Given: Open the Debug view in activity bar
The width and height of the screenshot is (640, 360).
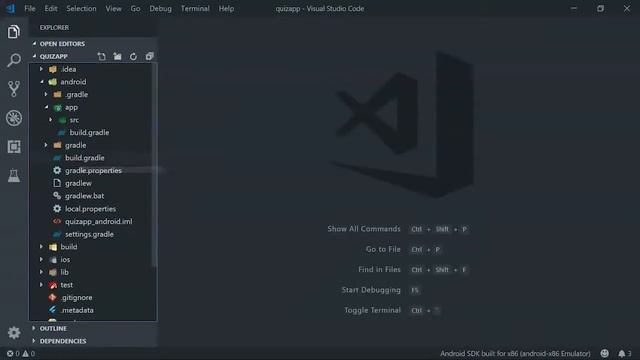Looking at the screenshot, I should tap(13, 118).
